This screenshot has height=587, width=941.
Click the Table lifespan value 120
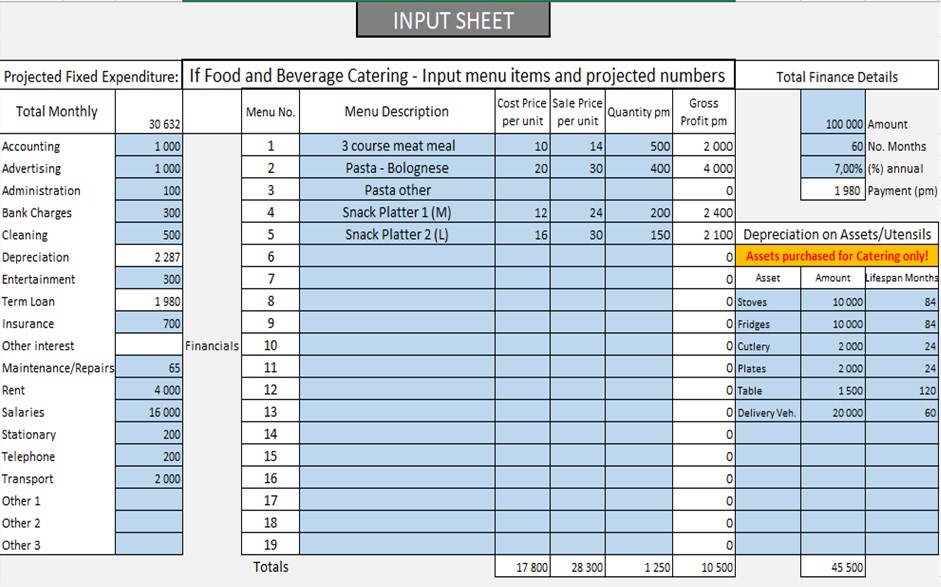pyautogui.click(x=901, y=390)
